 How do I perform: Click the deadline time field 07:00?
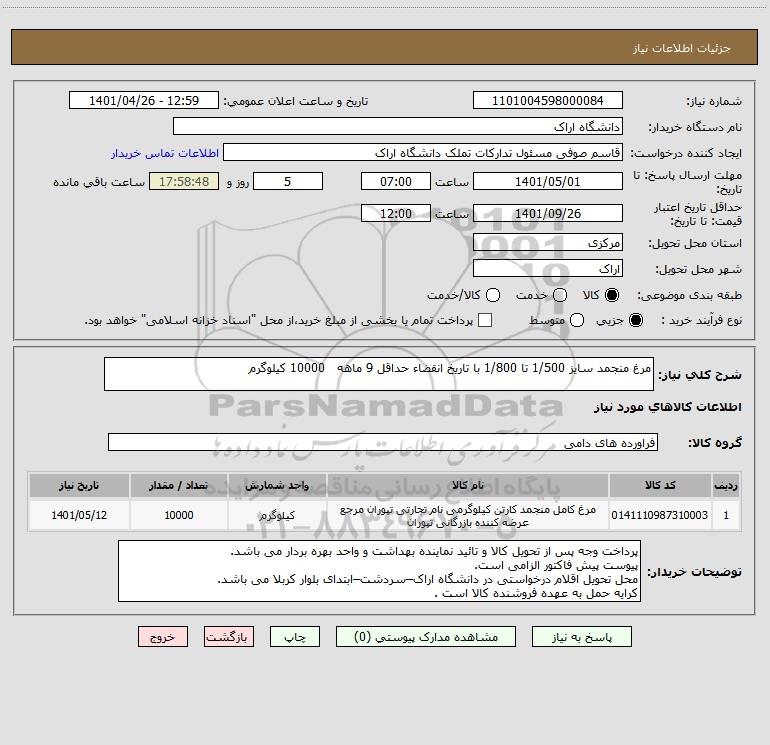tap(396, 181)
